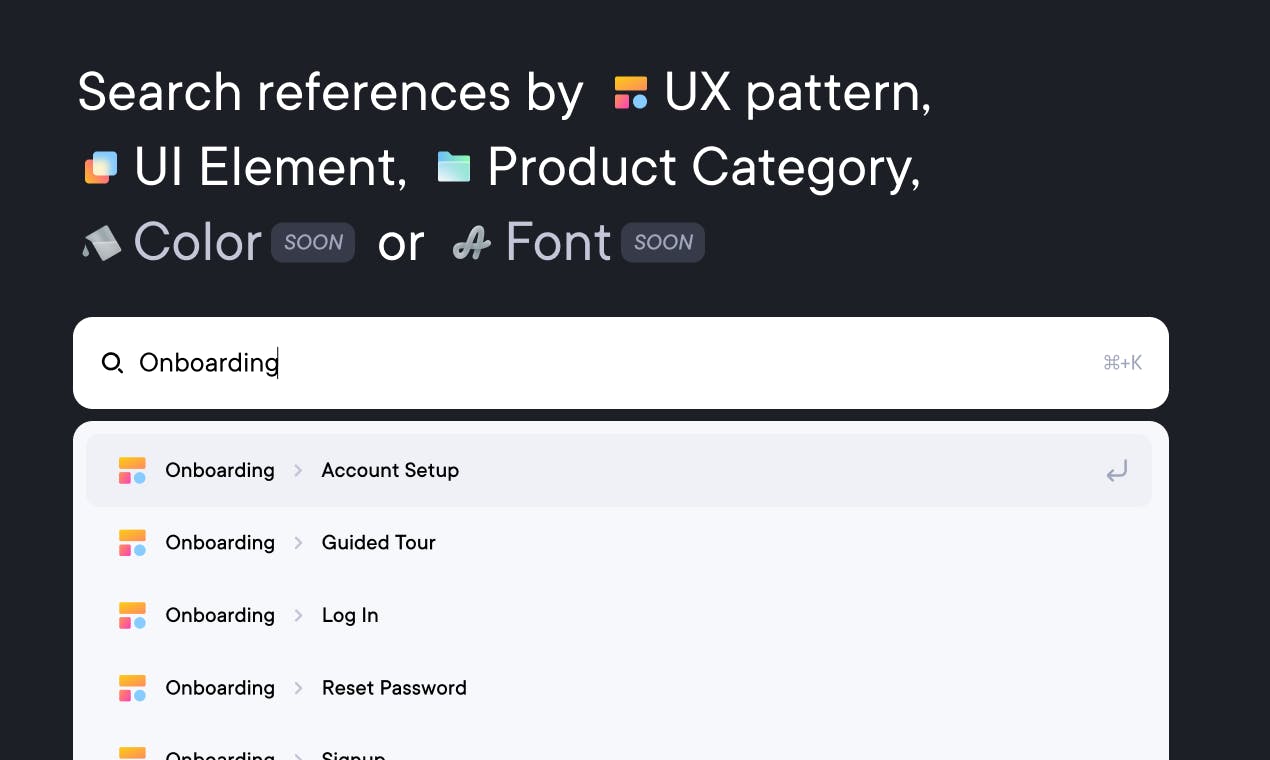Choose the Onboarding Reset Password suggestion
Viewport: 1270px width, 760px height.
[619, 688]
